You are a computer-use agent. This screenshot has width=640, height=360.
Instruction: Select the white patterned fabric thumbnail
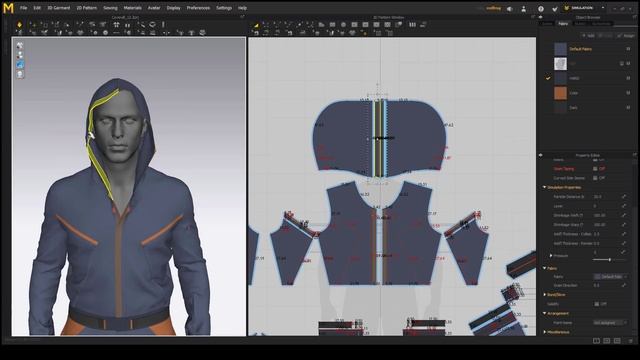click(560, 64)
